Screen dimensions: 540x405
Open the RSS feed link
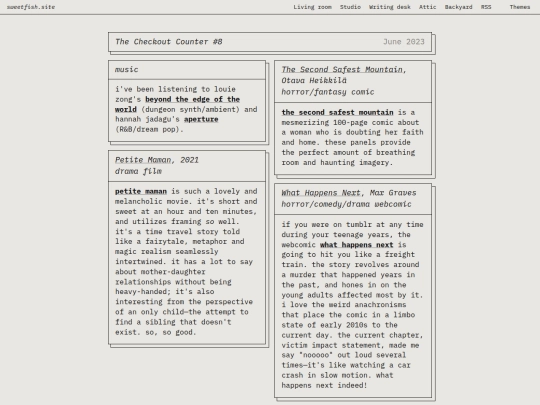pyautogui.click(x=486, y=7)
